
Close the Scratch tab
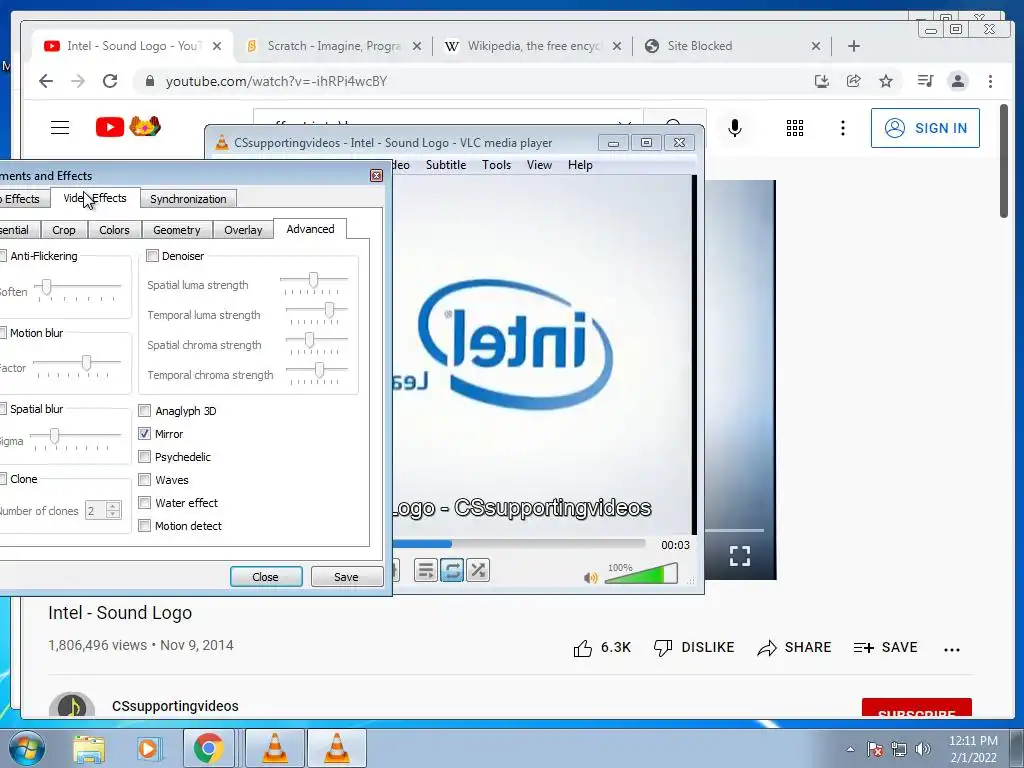pyautogui.click(x=417, y=46)
